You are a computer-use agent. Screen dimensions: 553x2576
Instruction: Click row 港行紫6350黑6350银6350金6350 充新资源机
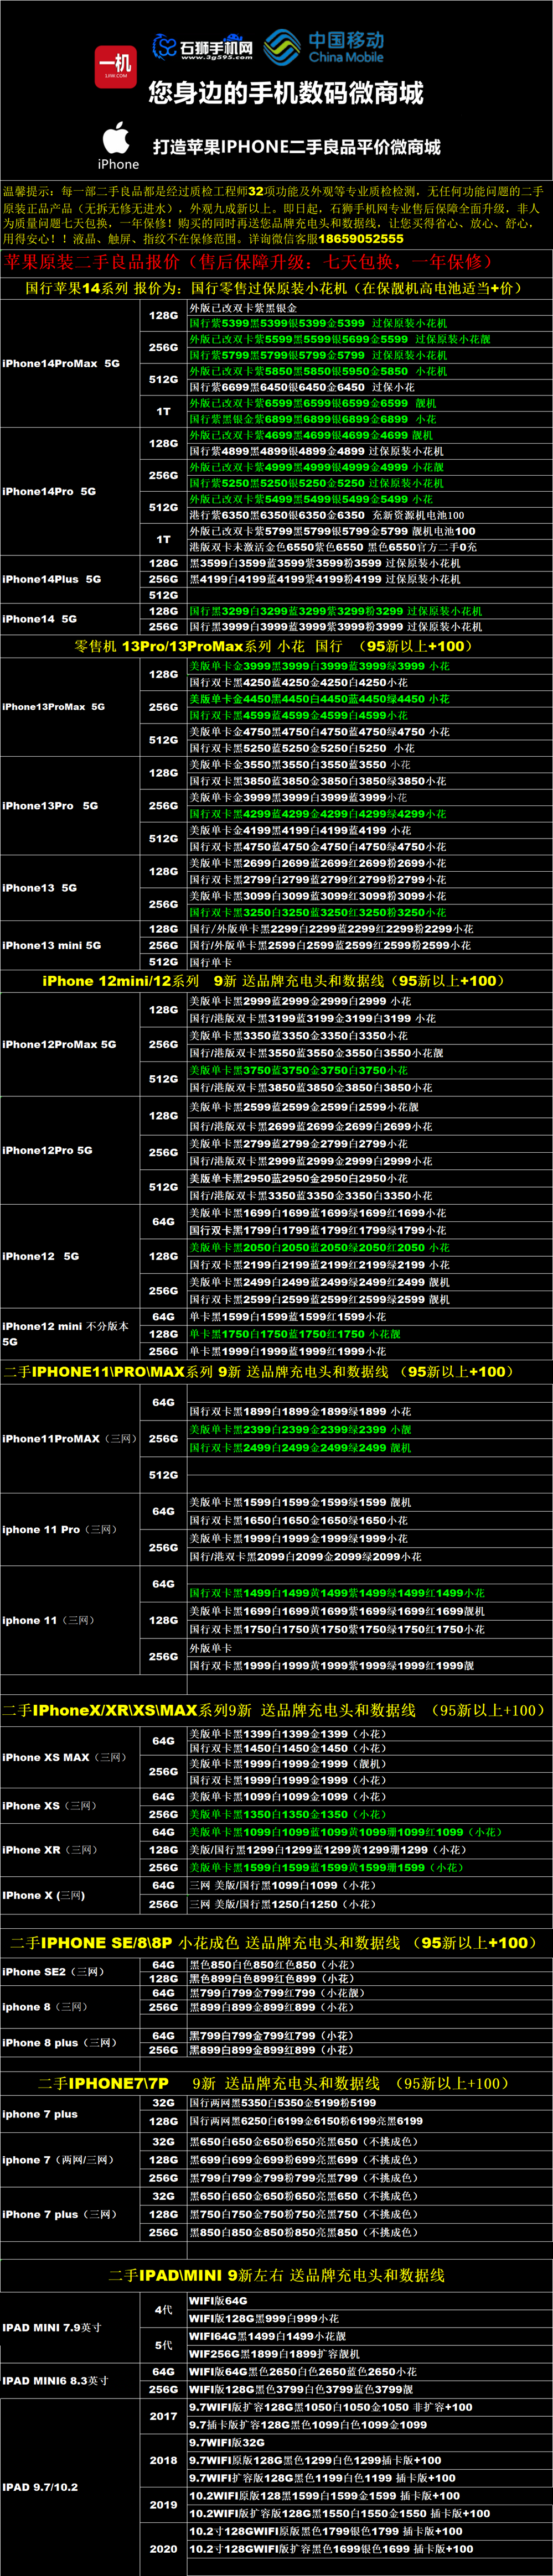pos(369,515)
